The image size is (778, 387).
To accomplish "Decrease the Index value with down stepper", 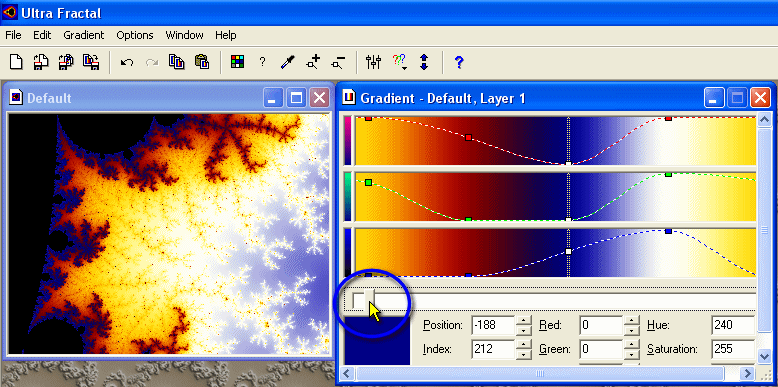I will coord(523,354).
